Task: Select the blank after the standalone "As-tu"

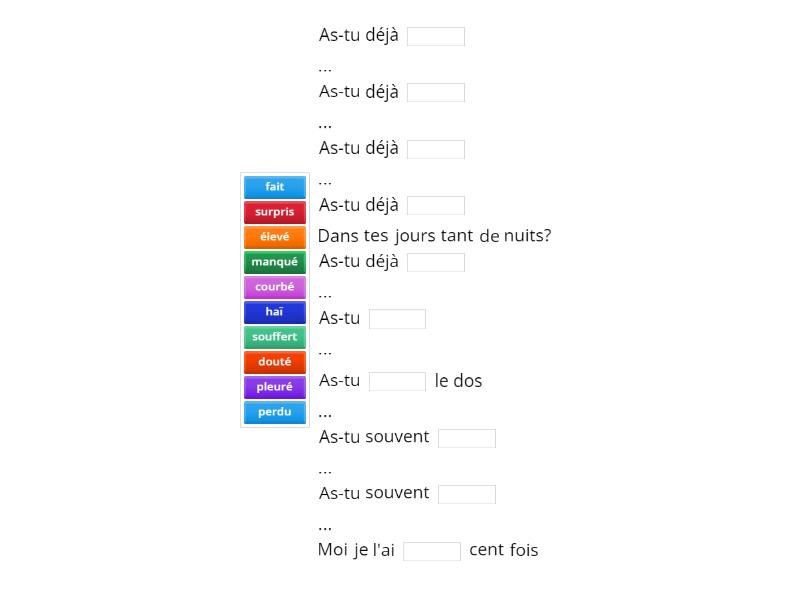Action: [x=397, y=318]
